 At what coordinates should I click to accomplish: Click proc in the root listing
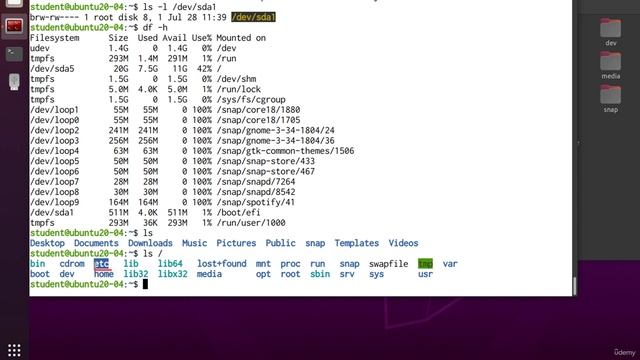[290, 264]
